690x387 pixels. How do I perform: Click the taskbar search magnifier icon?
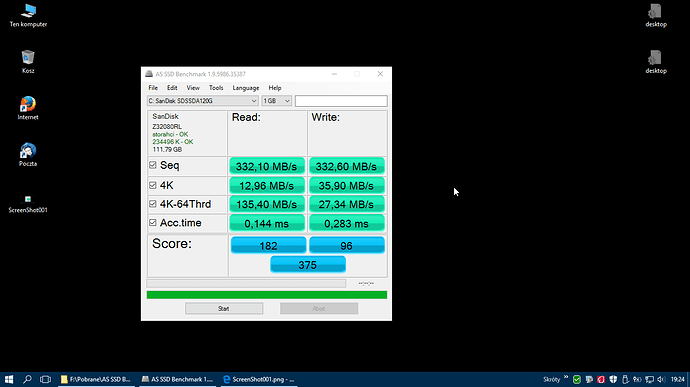click(x=27, y=379)
